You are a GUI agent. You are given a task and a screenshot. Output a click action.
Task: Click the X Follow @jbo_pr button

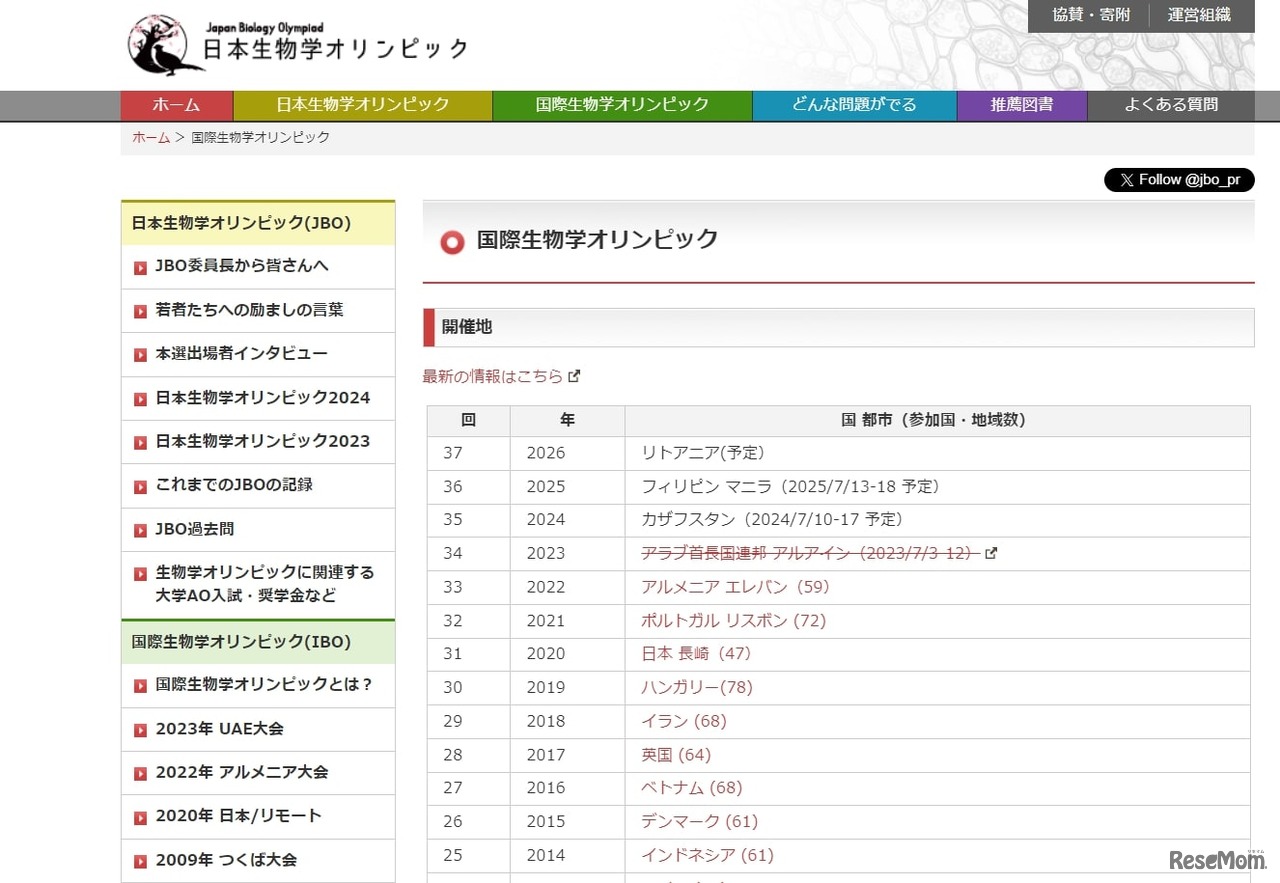click(x=1179, y=180)
